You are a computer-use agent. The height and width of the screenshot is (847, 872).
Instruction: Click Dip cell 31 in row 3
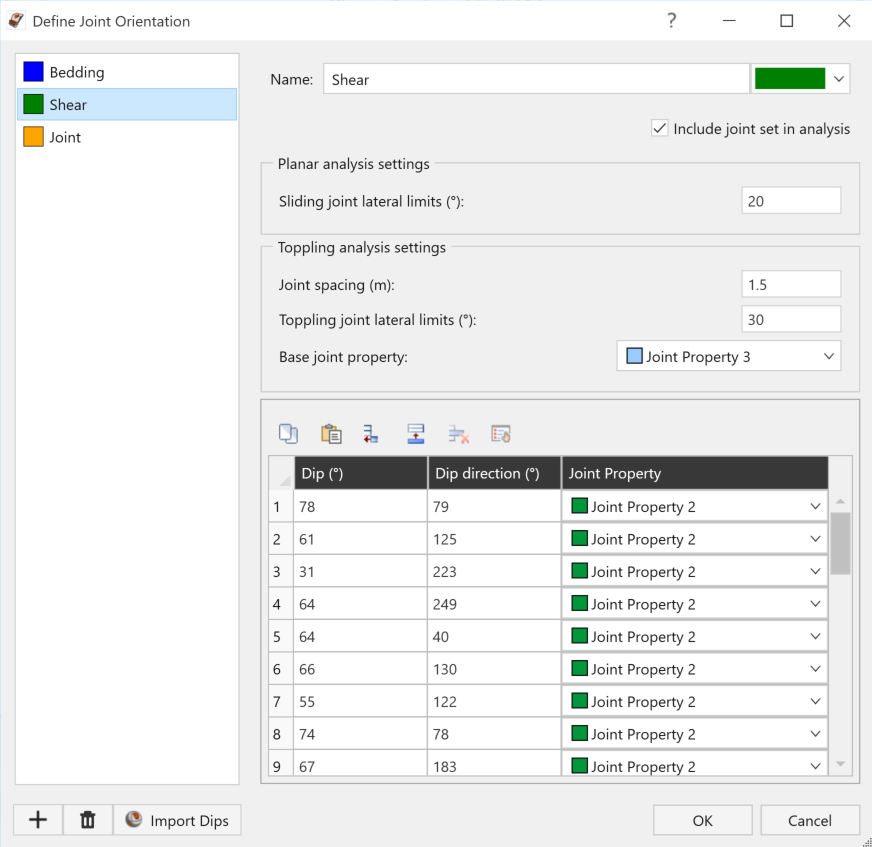coord(360,571)
